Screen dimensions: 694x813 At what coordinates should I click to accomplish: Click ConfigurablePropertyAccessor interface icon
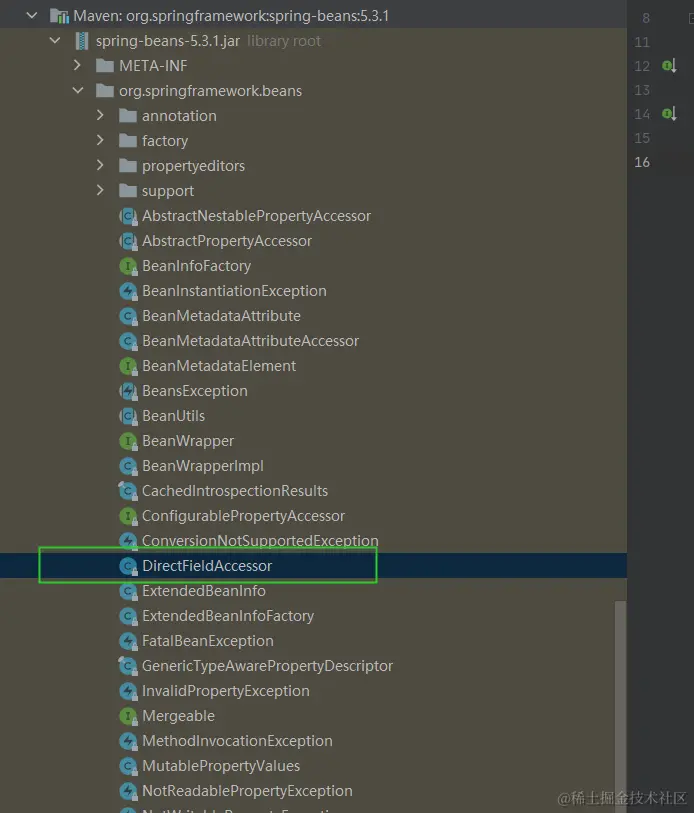[128, 516]
